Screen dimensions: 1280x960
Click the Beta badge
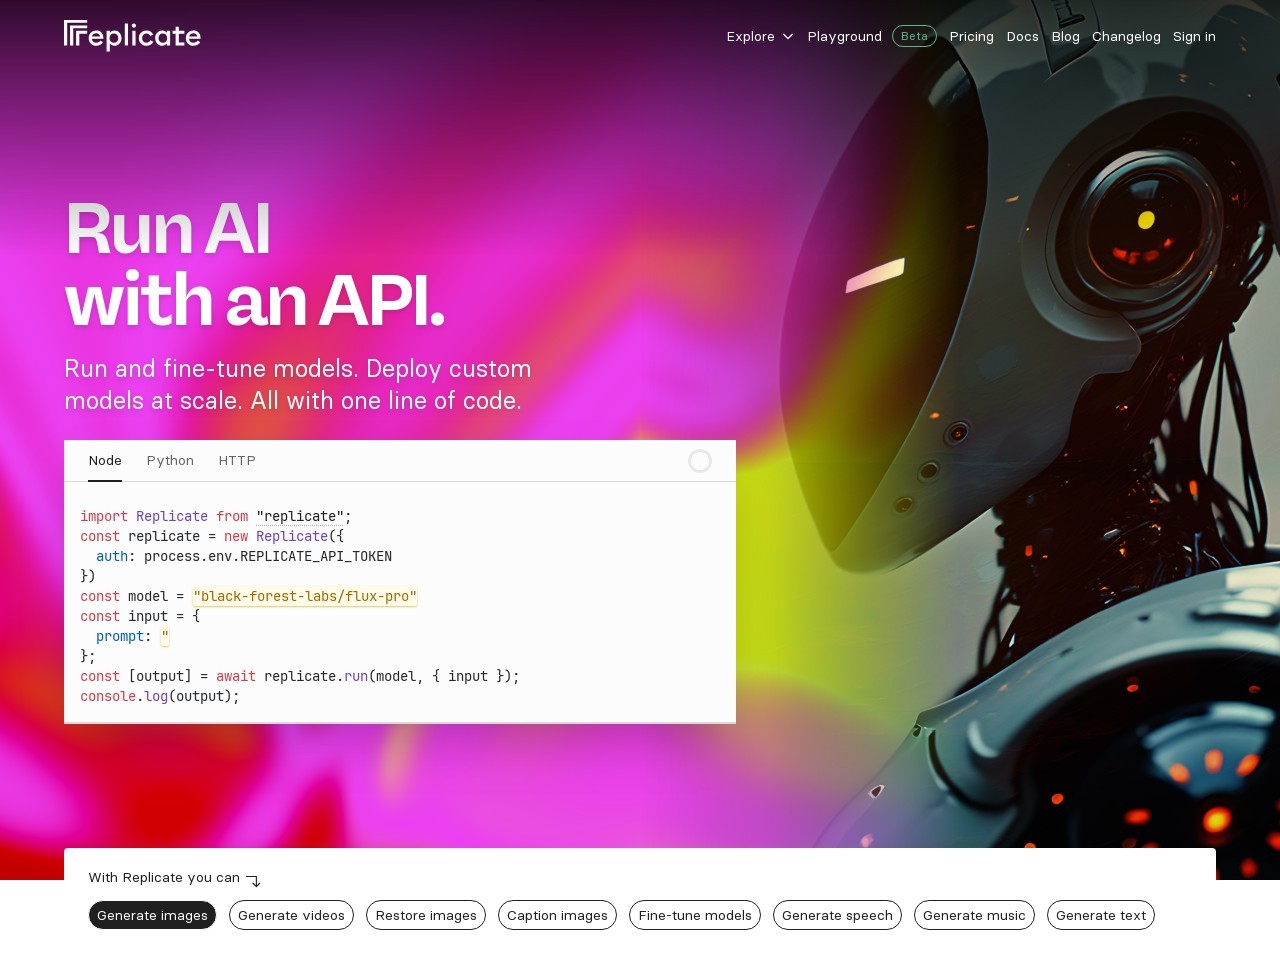pos(914,36)
